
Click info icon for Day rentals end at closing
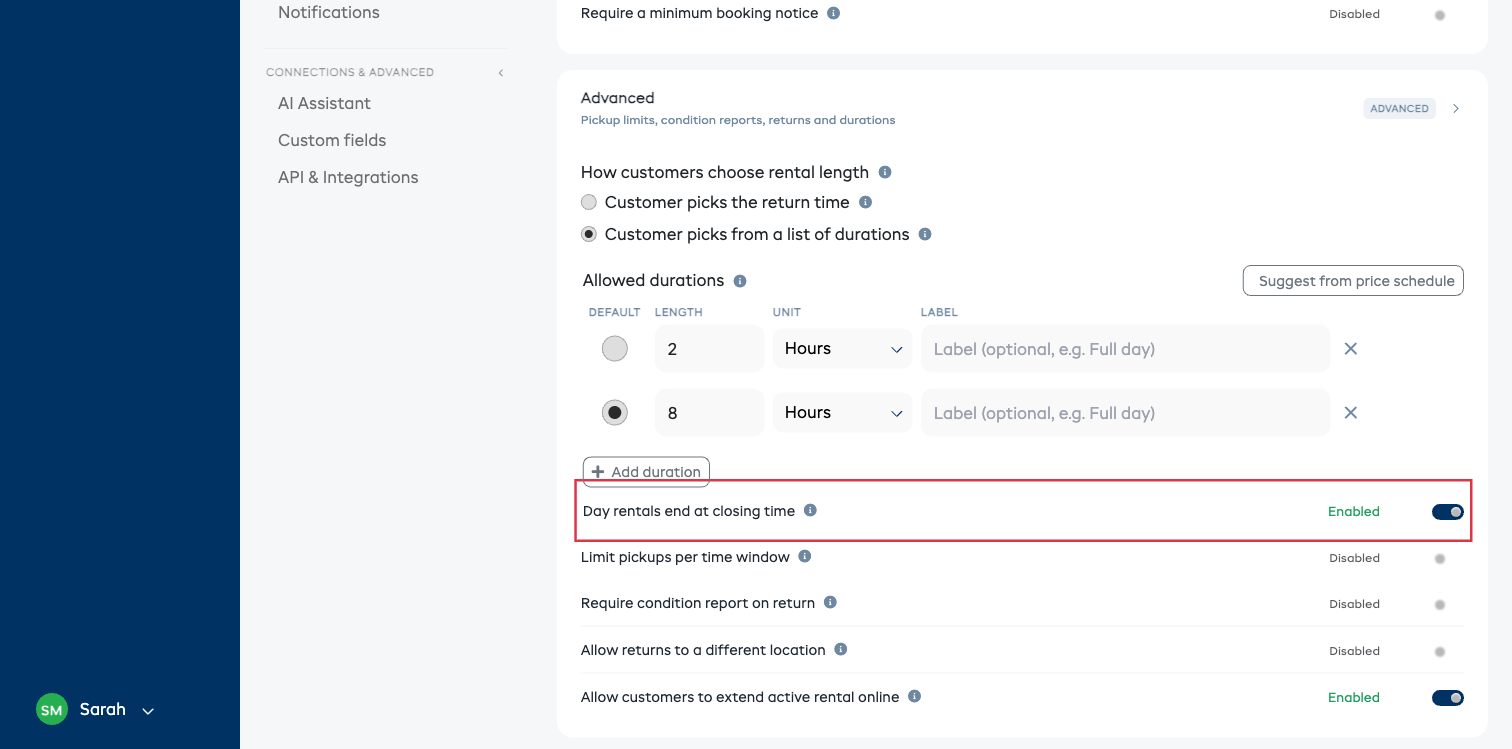811,510
